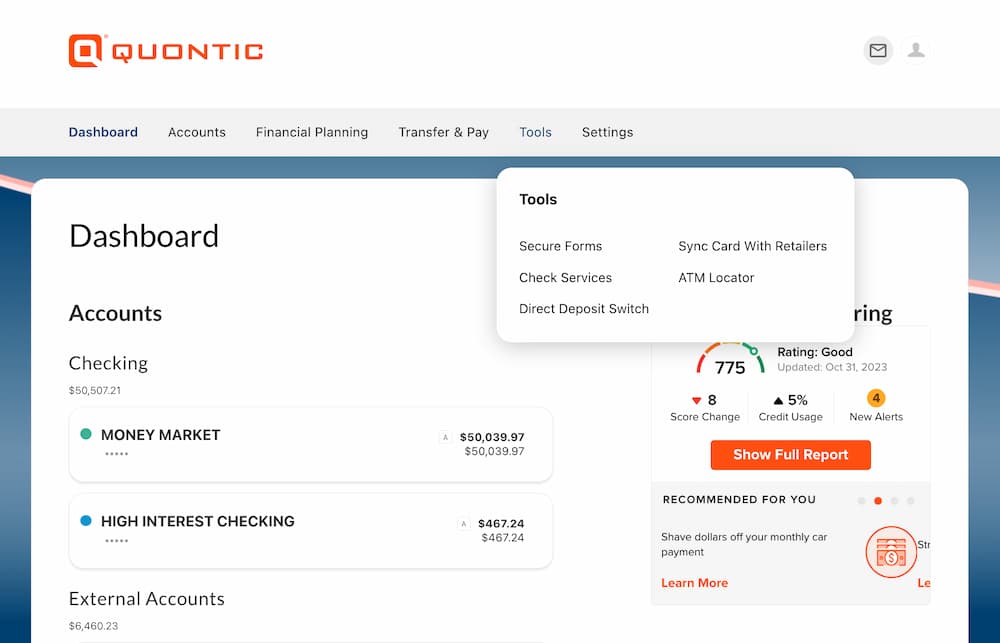Choose Direct Deposit Switch from Tools
The height and width of the screenshot is (643, 1000).
pos(584,309)
